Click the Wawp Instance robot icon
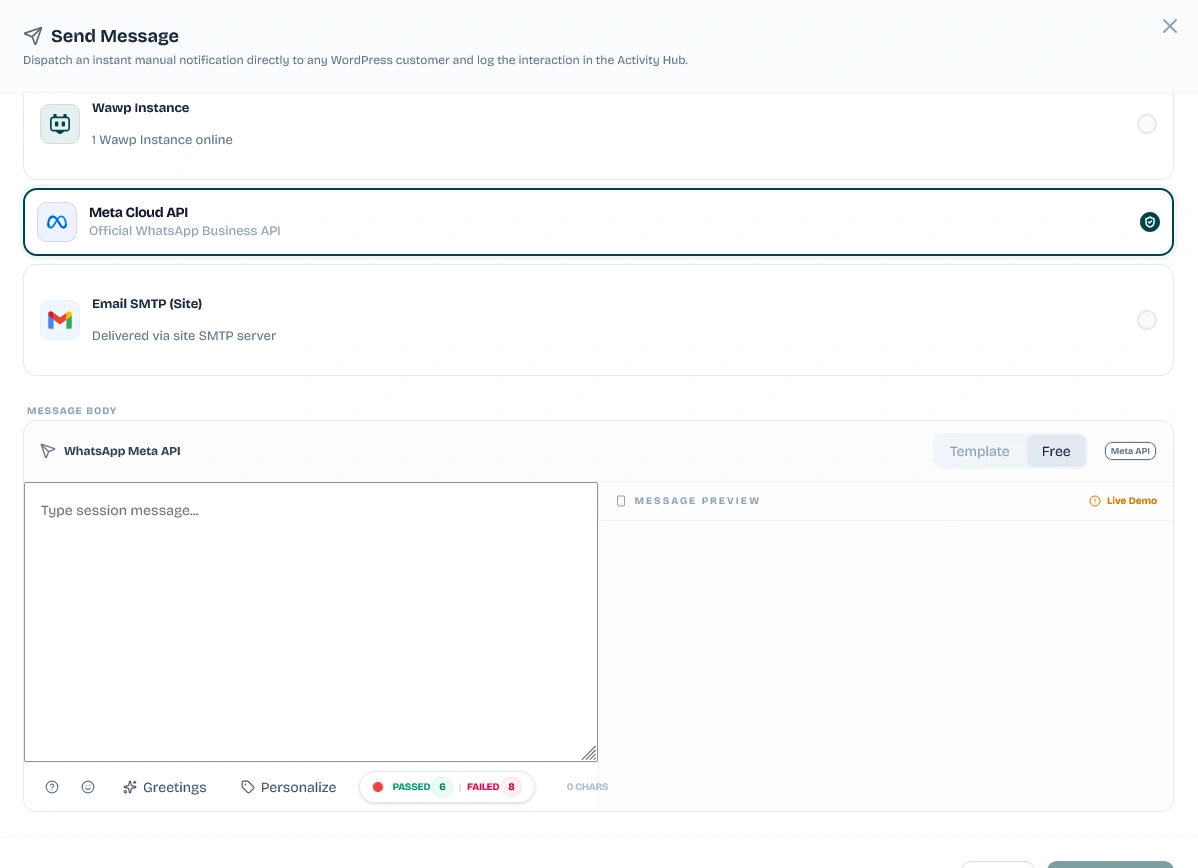The image size is (1198, 868). tap(60, 124)
